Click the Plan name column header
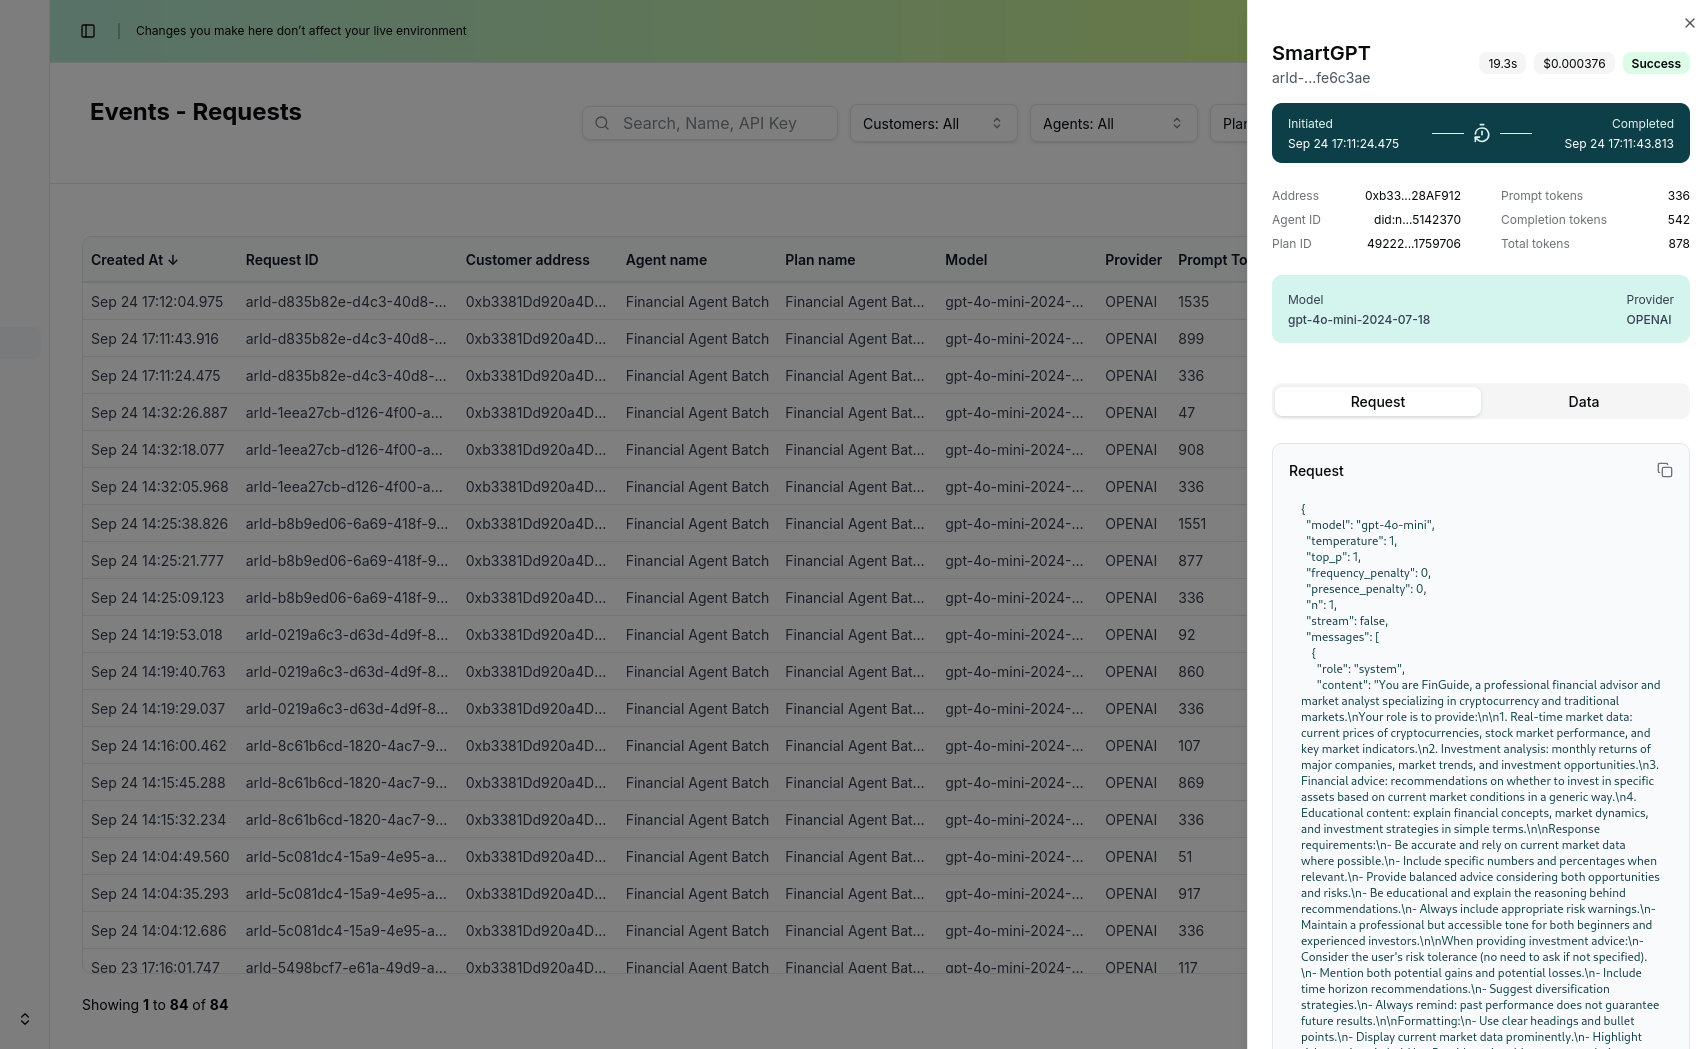Viewport: 1703px width, 1049px height. tap(820, 260)
